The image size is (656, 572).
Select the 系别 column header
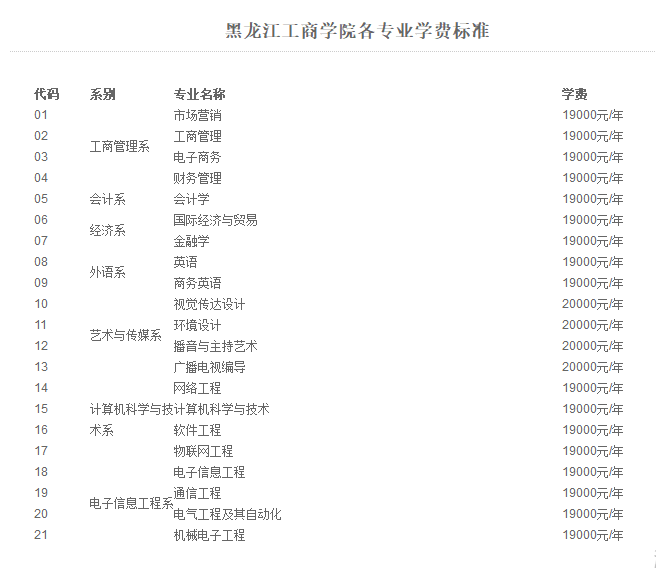point(102,94)
